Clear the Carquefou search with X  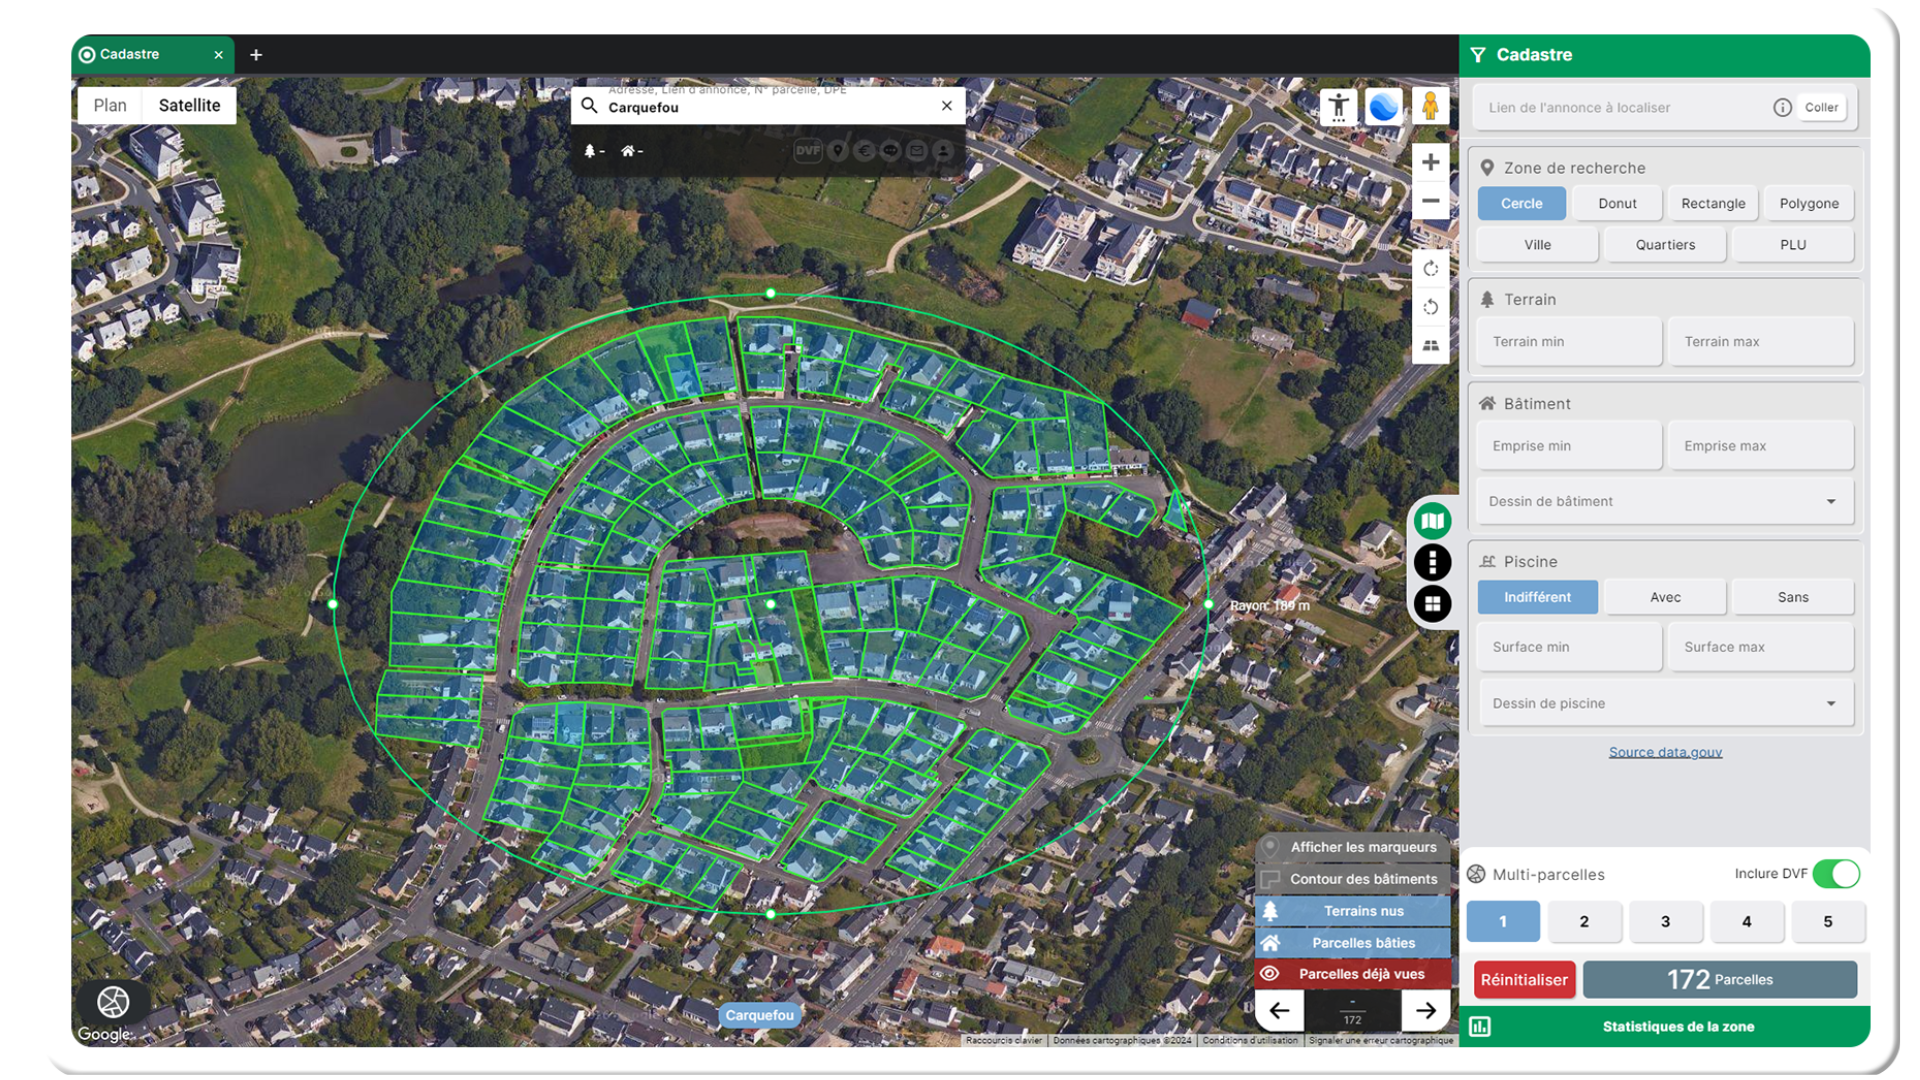click(x=947, y=106)
